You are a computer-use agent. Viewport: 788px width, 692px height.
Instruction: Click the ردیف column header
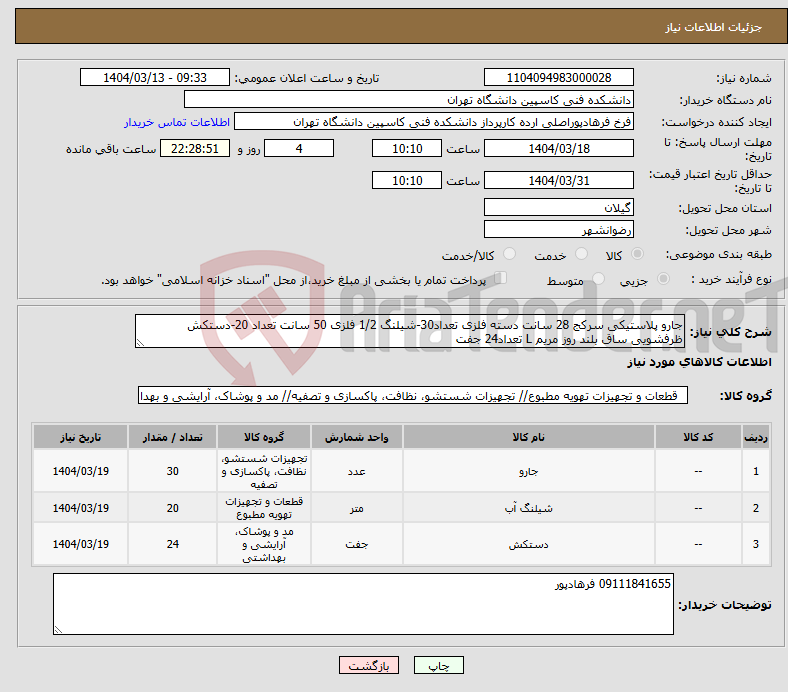click(755, 437)
